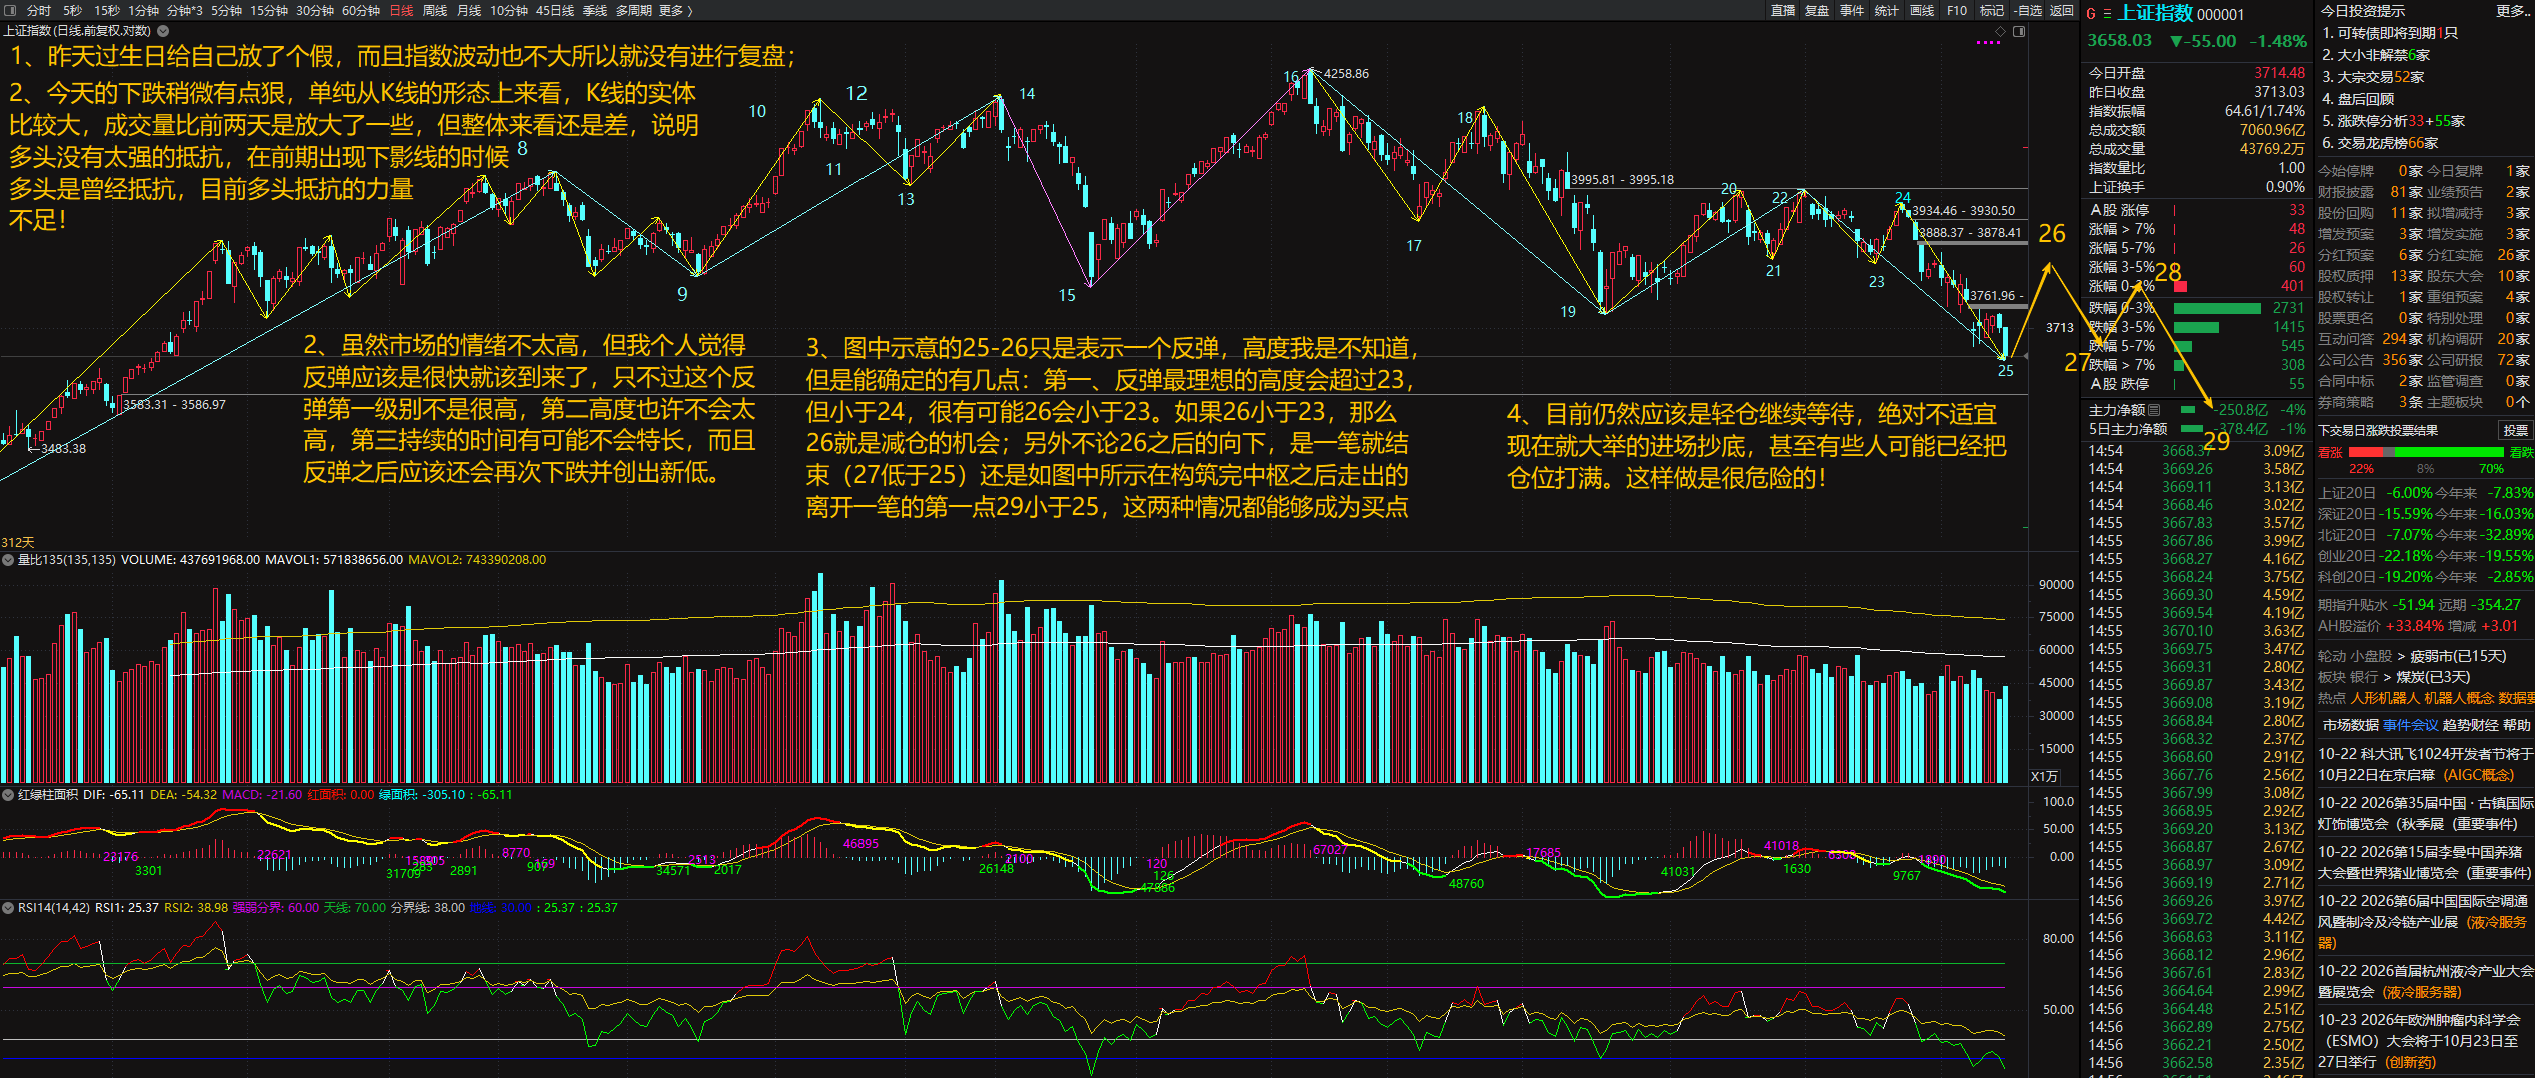
Task: Open the 直播 toolbar button
Action: click(x=1783, y=10)
